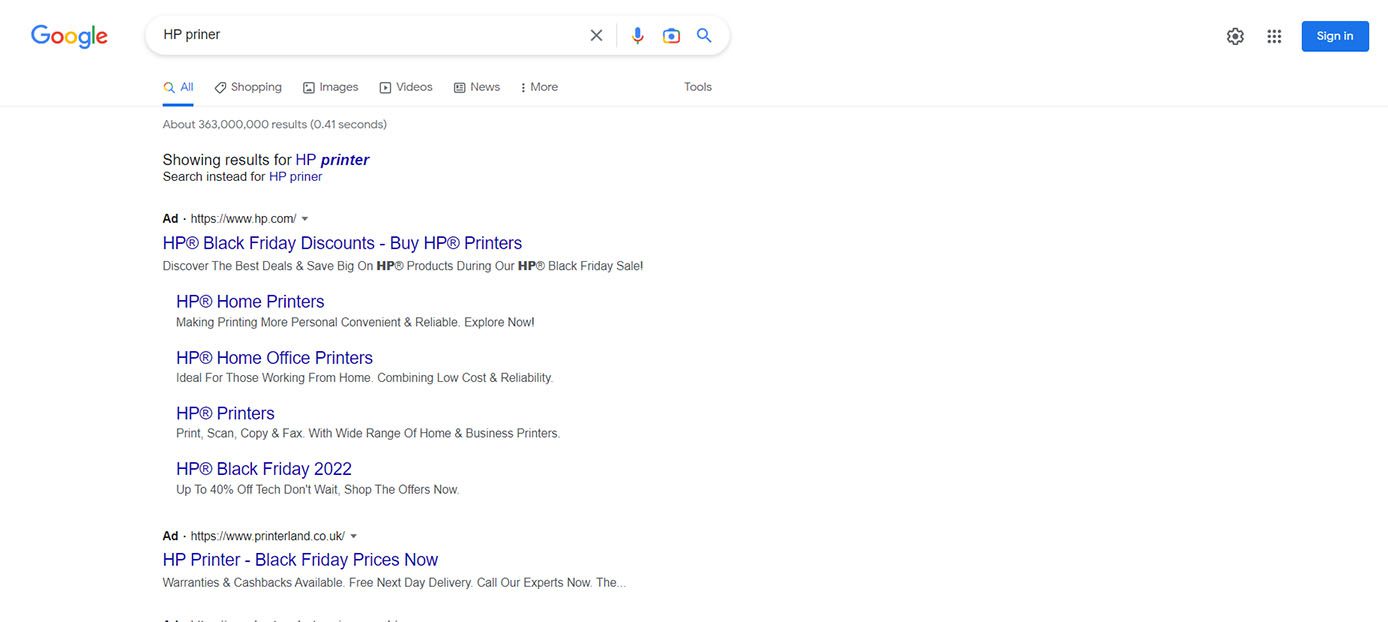
Task: Expand dropdown arrow next to hp.com ad URL
Action: (305, 219)
